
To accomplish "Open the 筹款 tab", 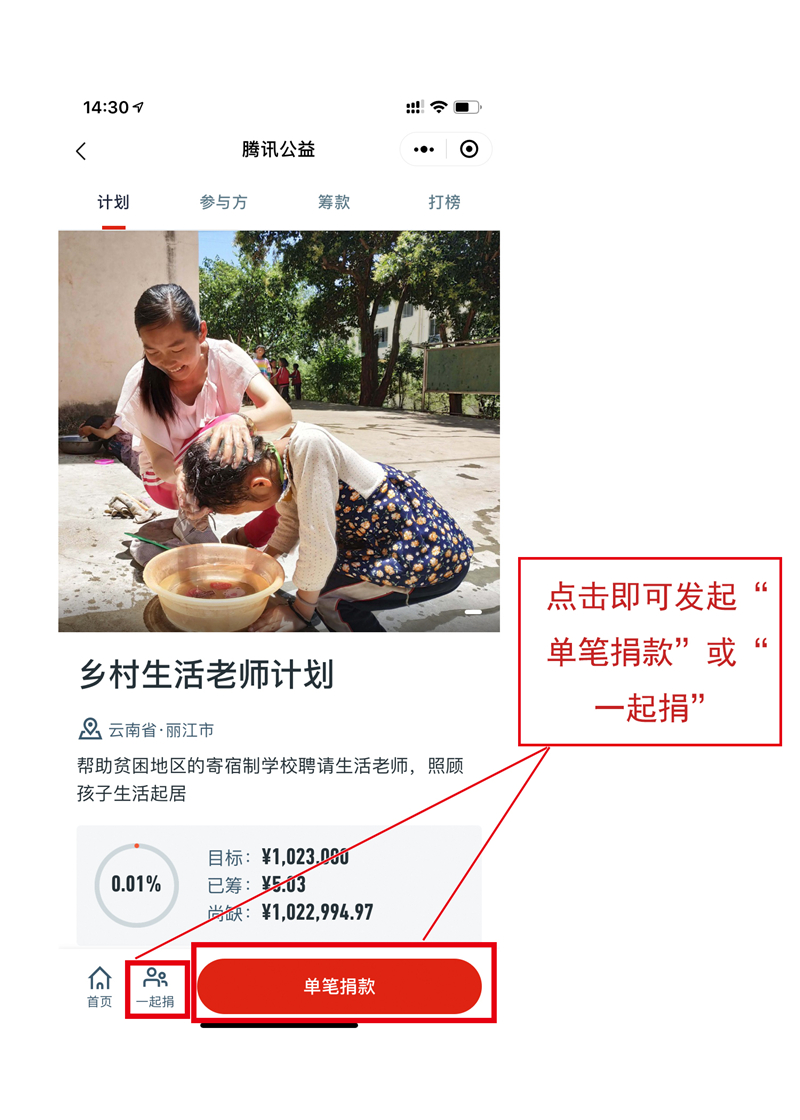I will (334, 202).
